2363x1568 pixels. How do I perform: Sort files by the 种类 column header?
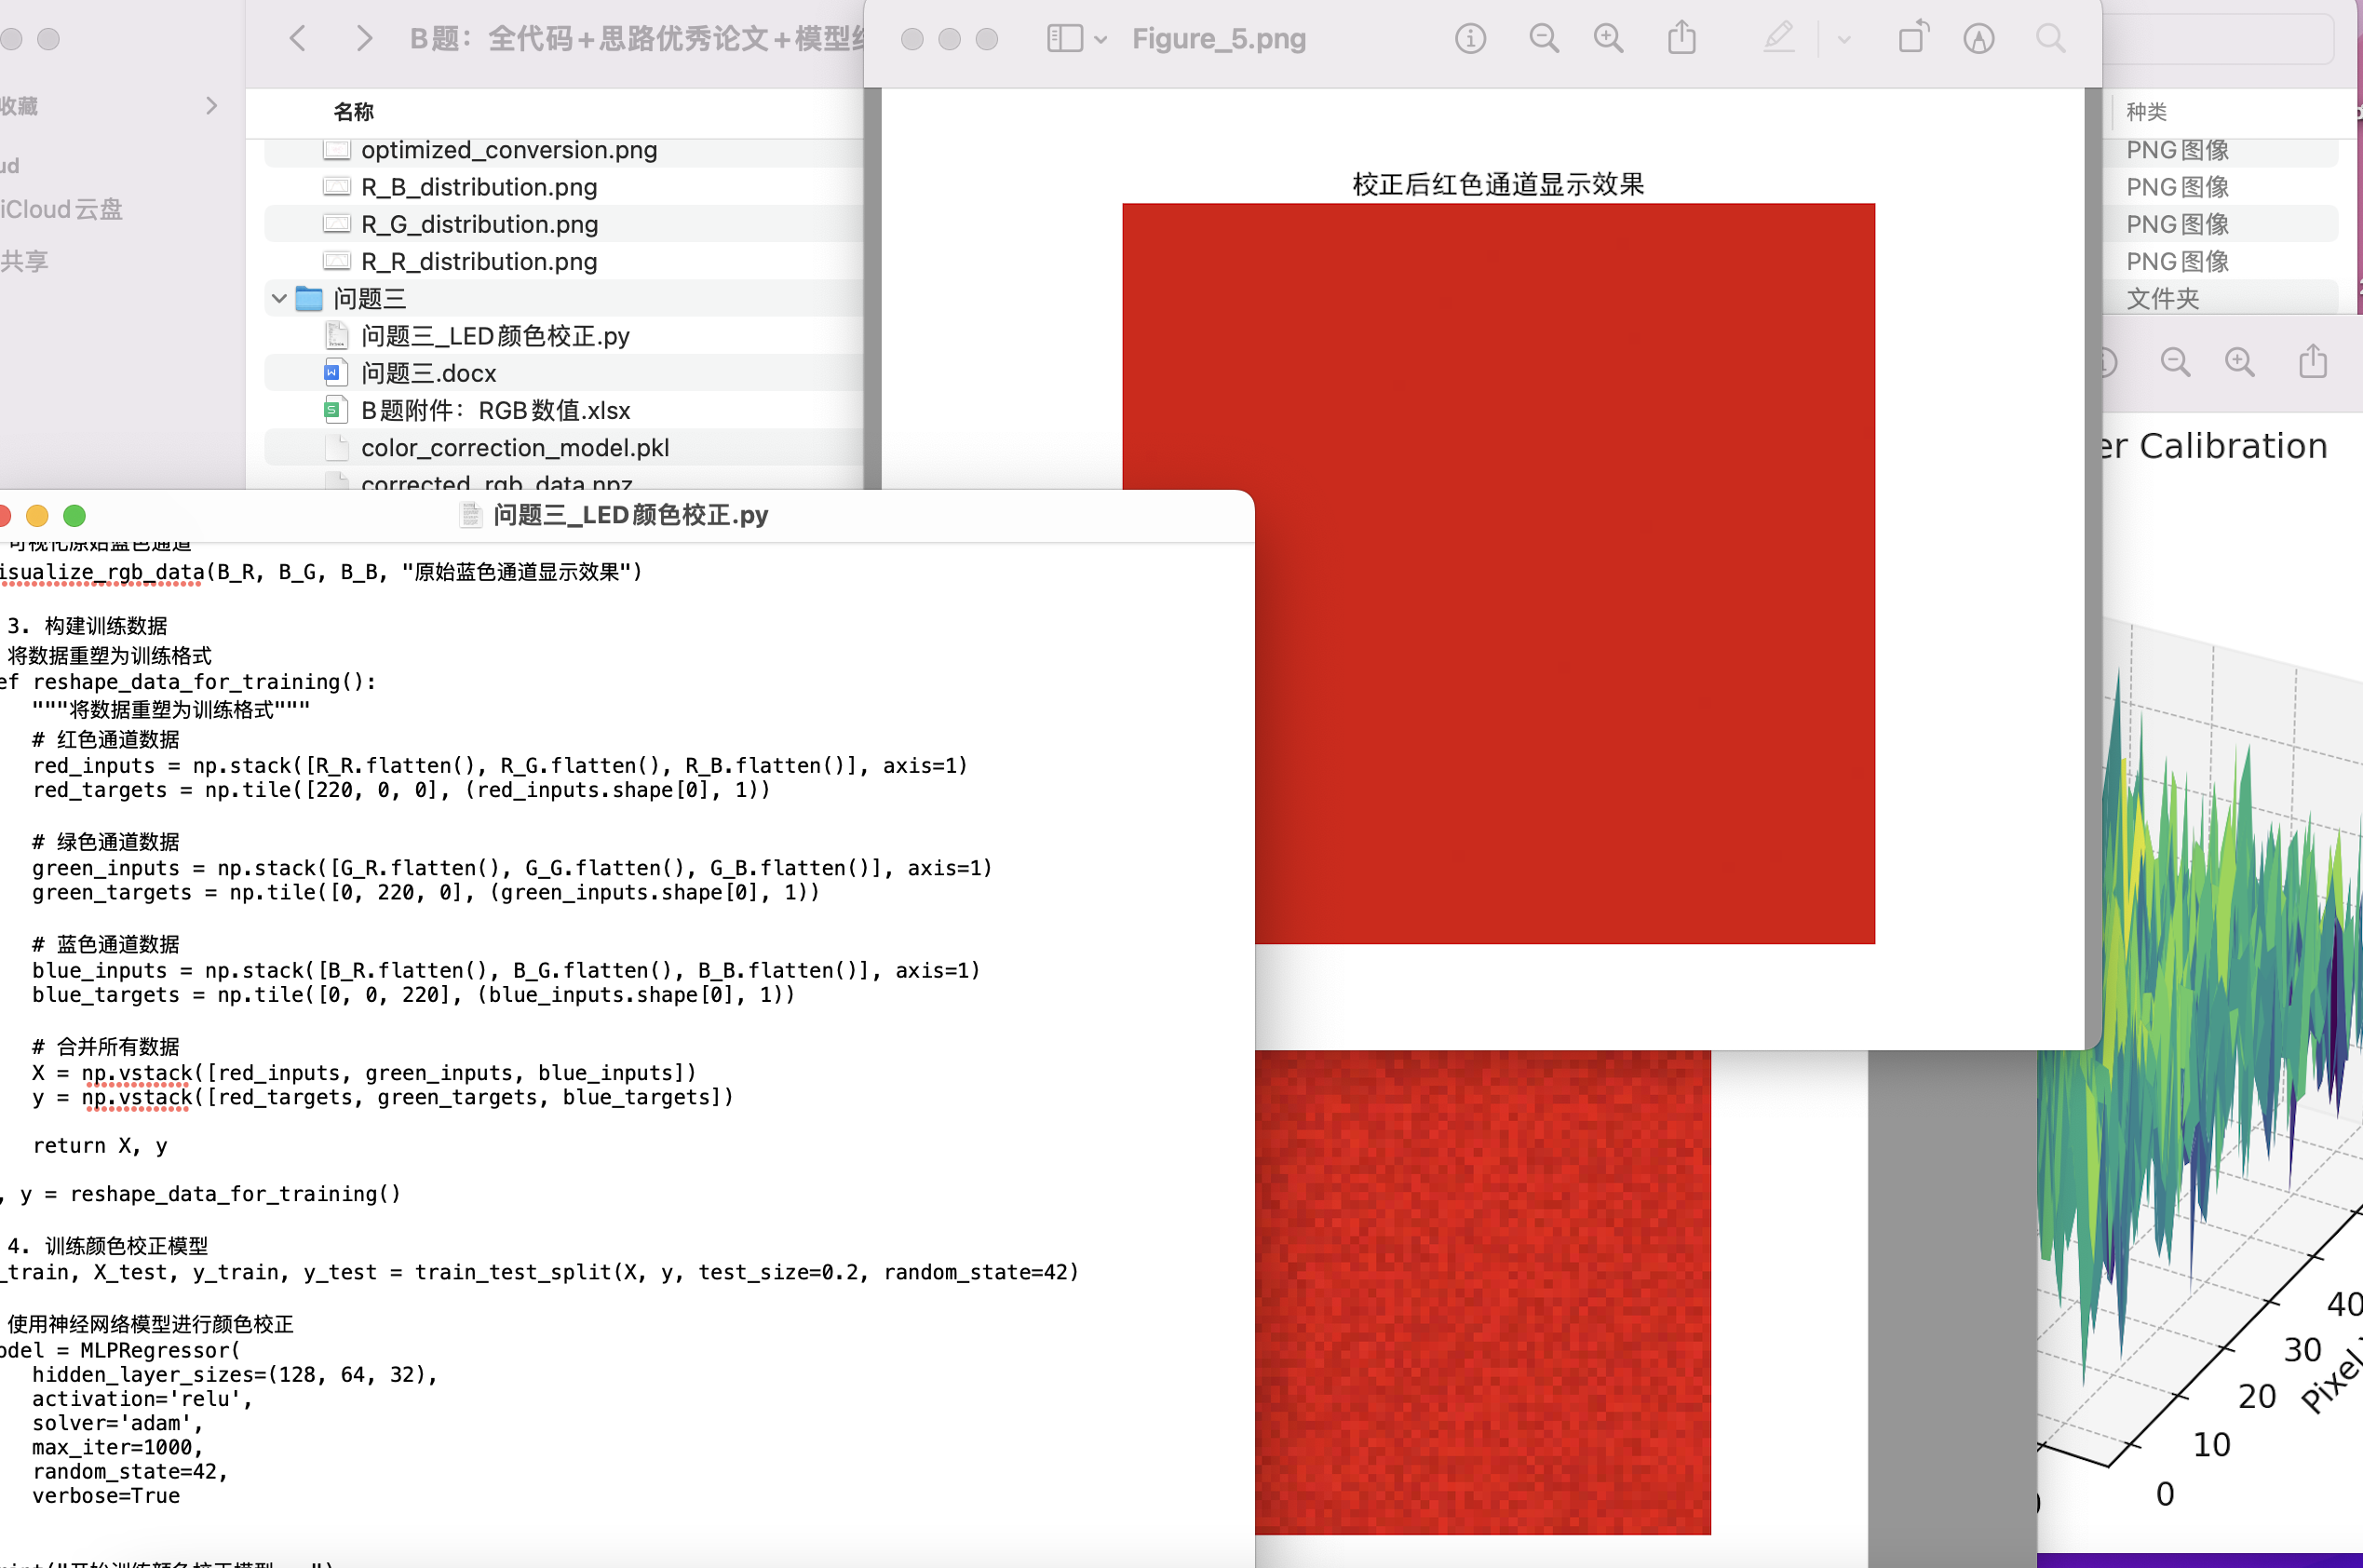click(2146, 112)
